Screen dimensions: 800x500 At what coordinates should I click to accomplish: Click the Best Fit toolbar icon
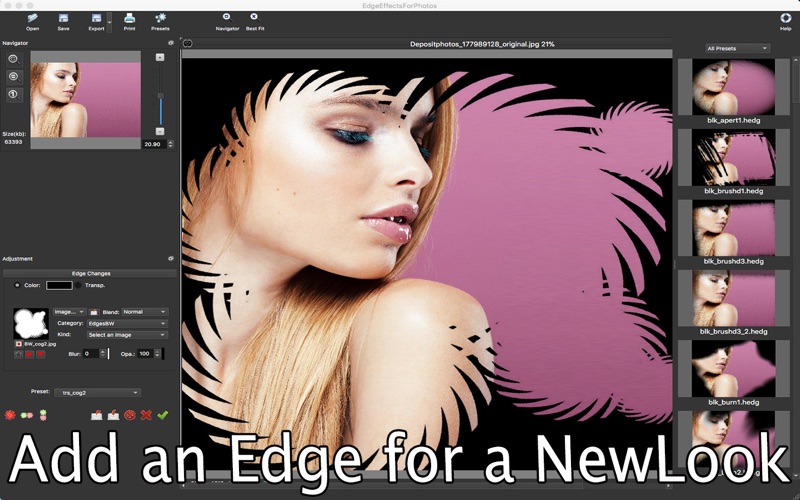click(255, 21)
